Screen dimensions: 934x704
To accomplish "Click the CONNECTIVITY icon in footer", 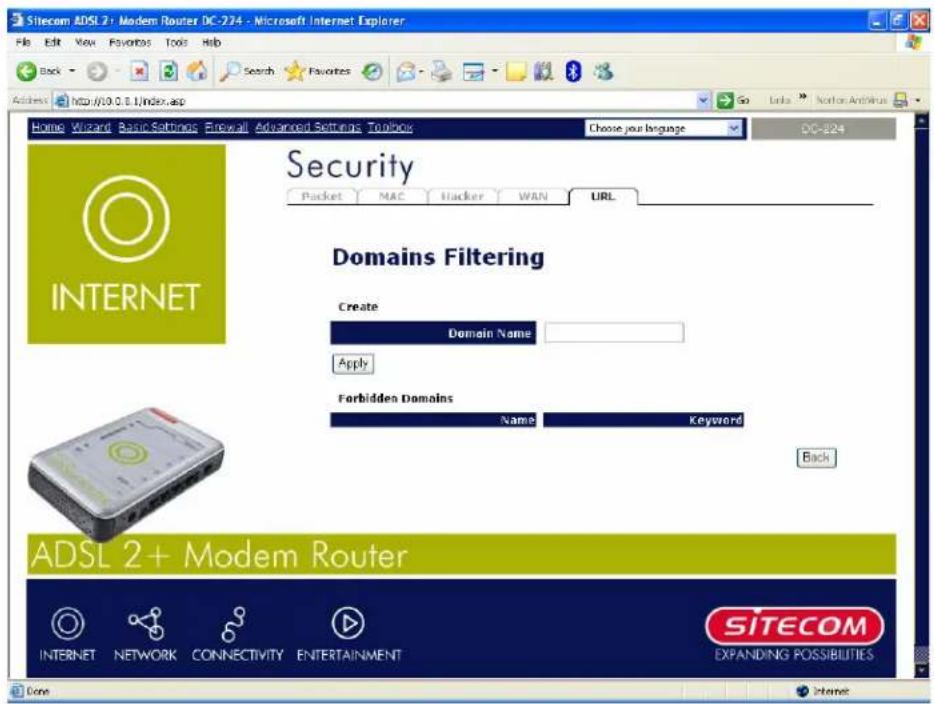I will 233,624.
